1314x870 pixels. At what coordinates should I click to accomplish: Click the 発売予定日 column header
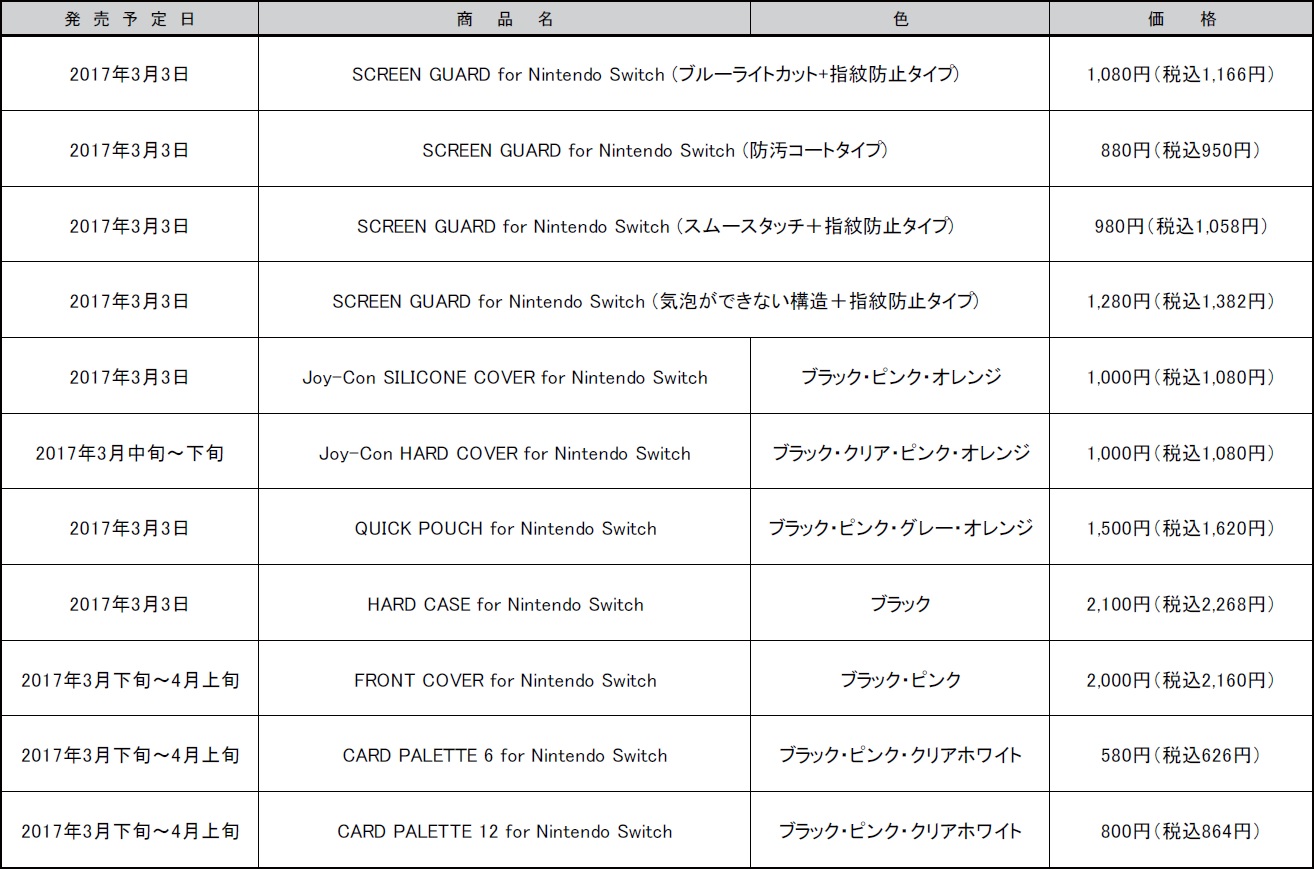click(x=129, y=19)
